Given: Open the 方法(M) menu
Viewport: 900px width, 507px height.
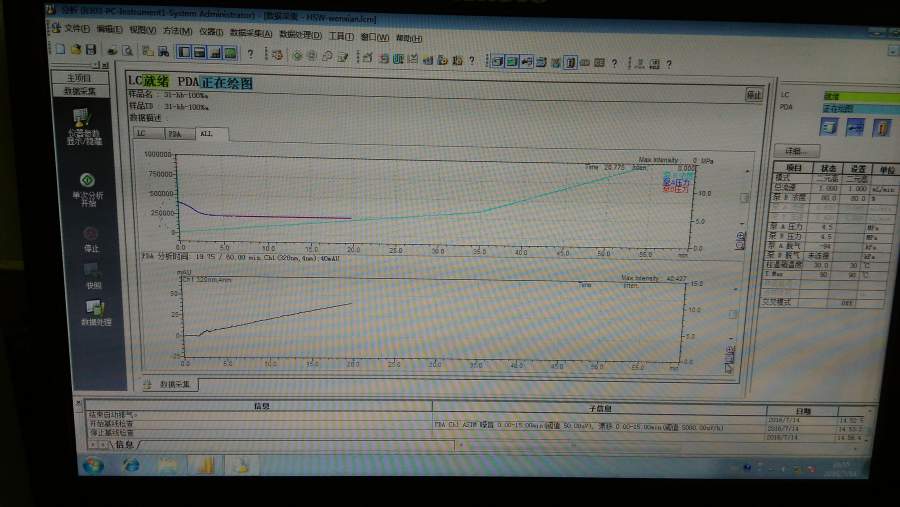Looking at the screenshot, I should 177,30.
